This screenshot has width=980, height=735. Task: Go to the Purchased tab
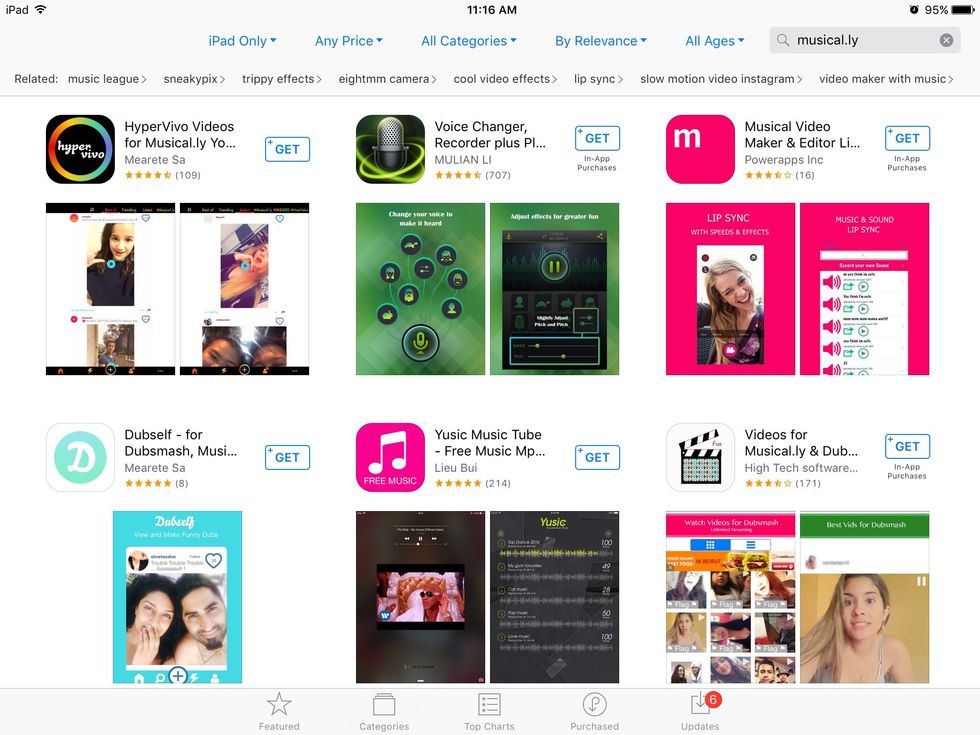pos(594,711)
